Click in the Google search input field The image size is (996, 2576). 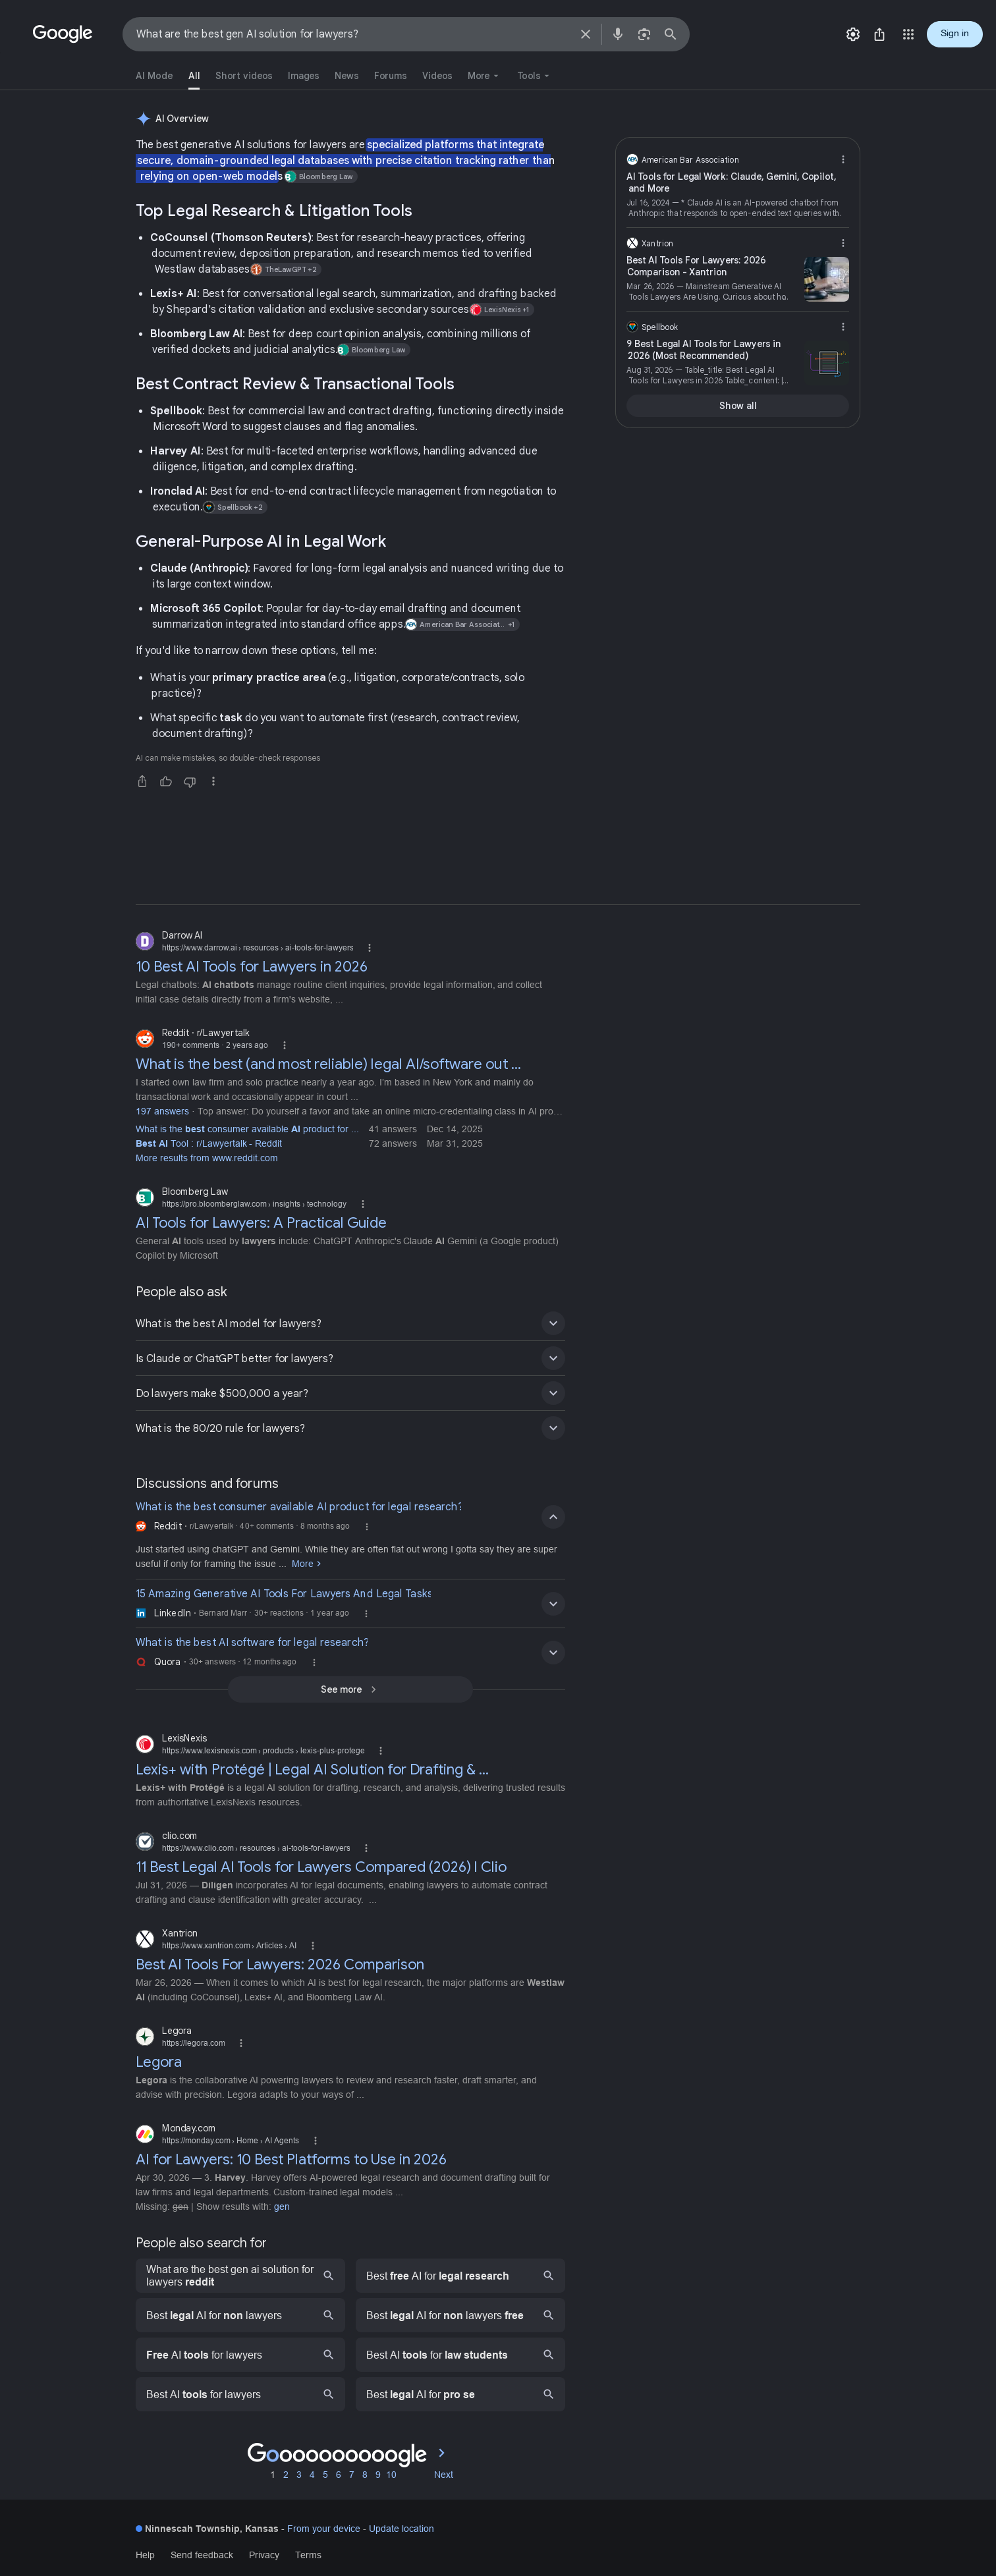pyautogui.click(x=350, y=34)
